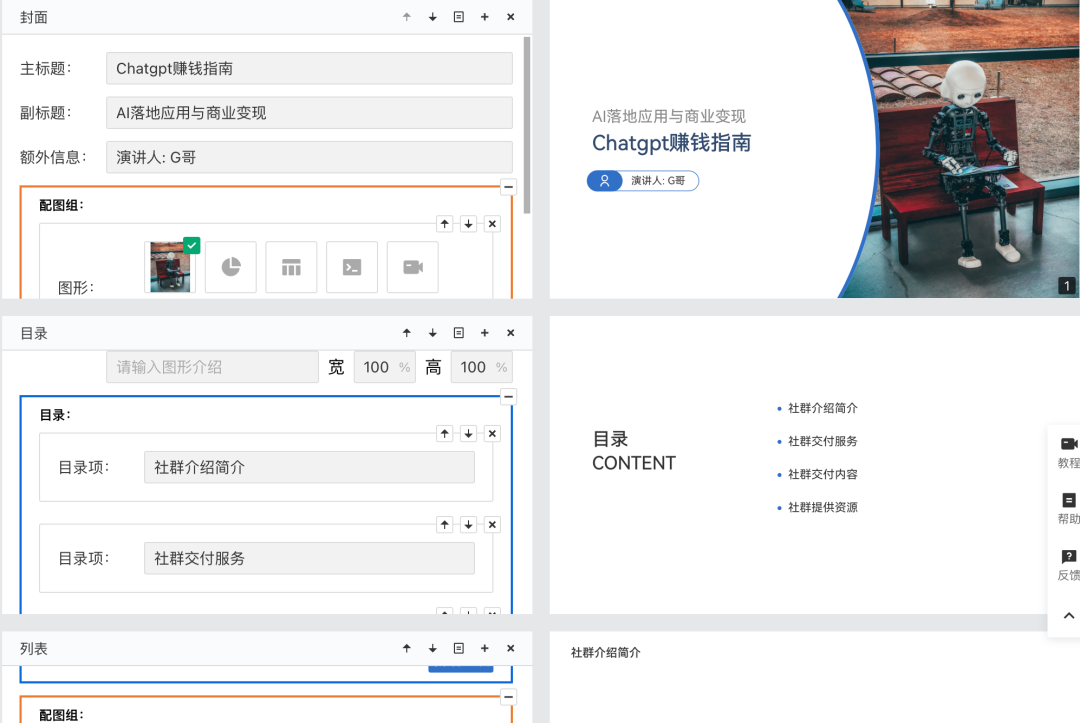Image resolution: width=1080 pixels, height=723 pixels.
Task: Remove the 封面 figure item
Action: [492, 224]
